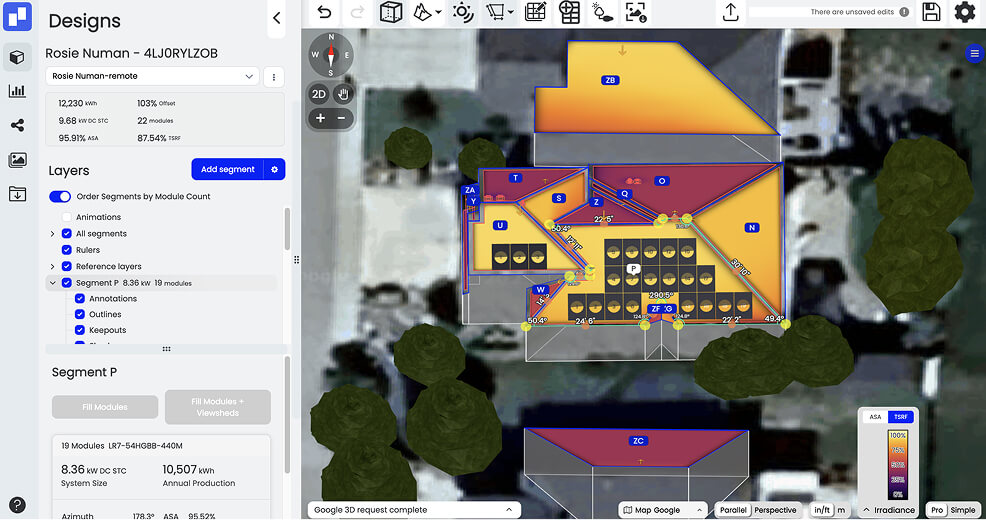Expand the Google 3D request status bar

coord(414,510)
